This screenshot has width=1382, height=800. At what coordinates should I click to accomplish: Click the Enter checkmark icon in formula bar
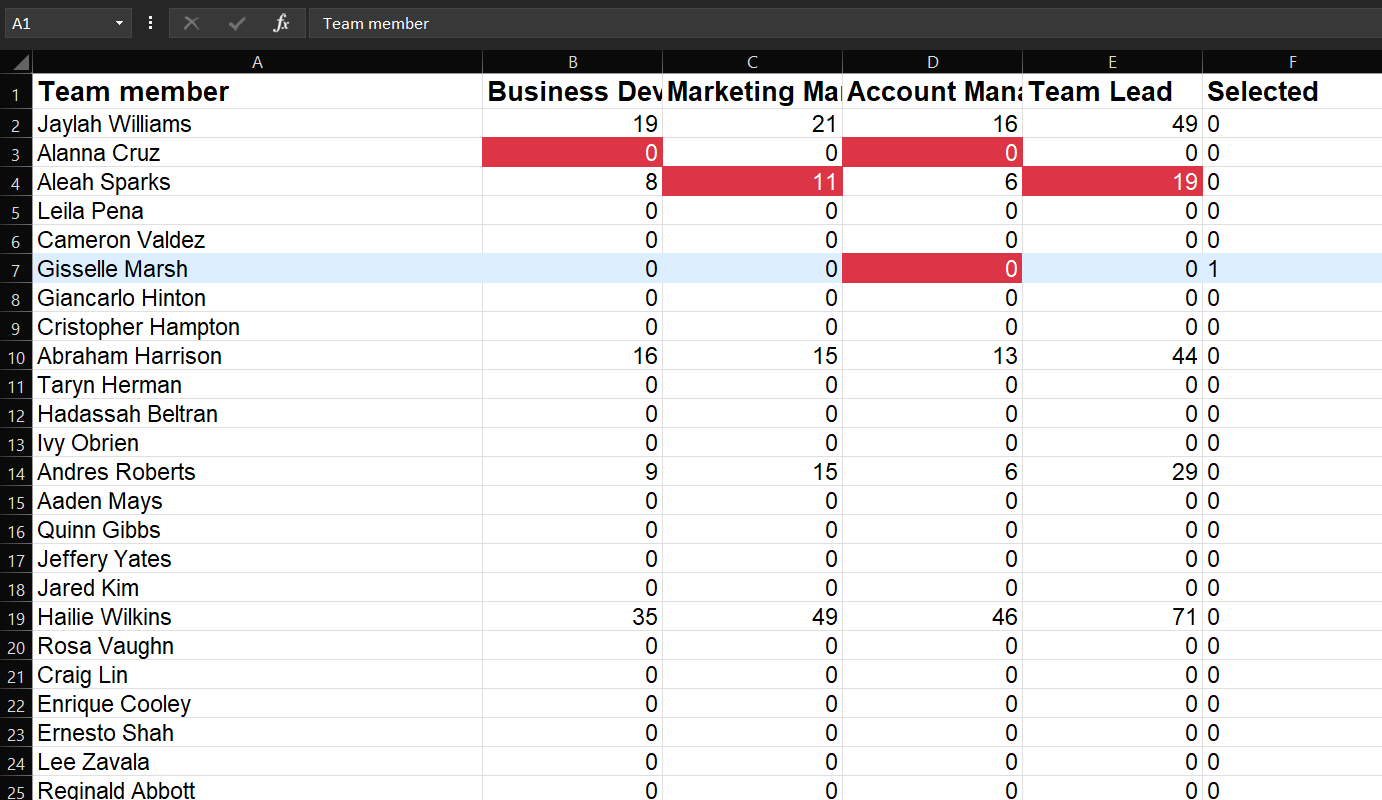click(x=237, y=23)
